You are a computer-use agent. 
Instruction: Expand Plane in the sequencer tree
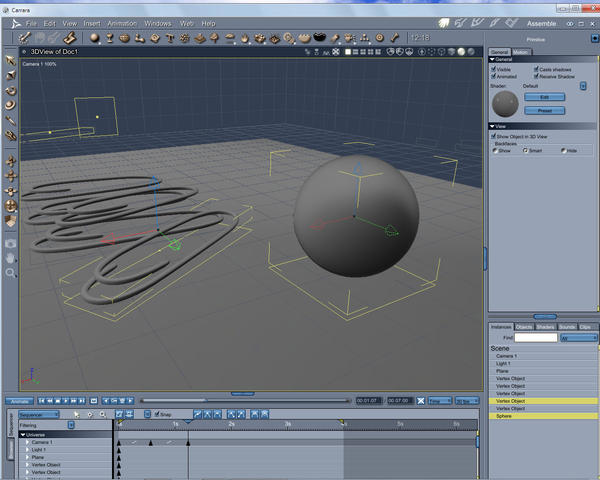click(28, 457)
